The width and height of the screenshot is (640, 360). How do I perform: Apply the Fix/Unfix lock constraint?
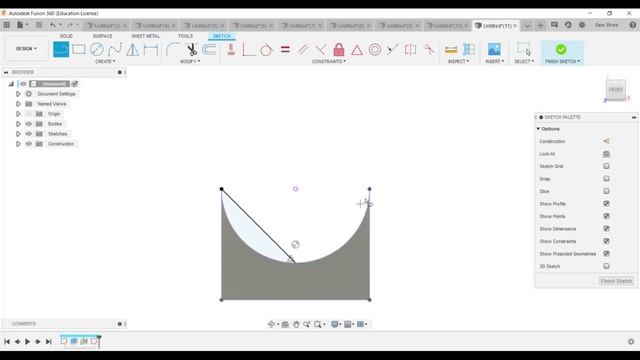pos(339,49)
